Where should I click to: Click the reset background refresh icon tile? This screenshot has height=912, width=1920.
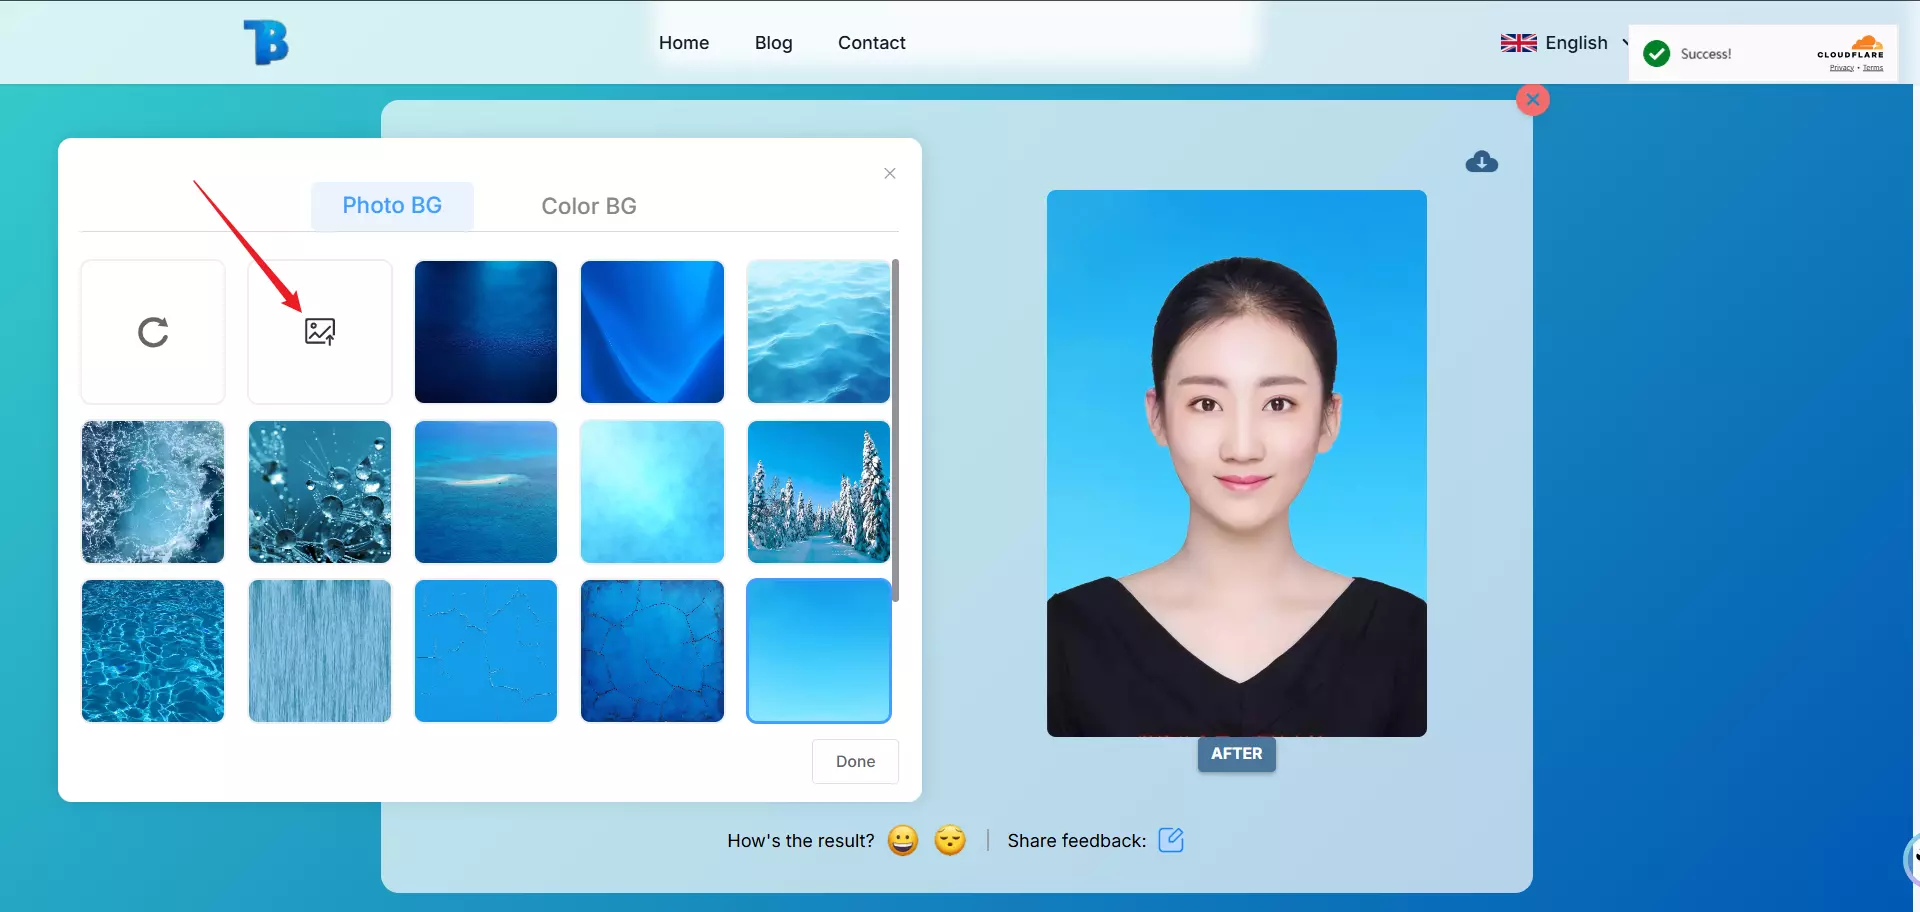tap(153, 332)
